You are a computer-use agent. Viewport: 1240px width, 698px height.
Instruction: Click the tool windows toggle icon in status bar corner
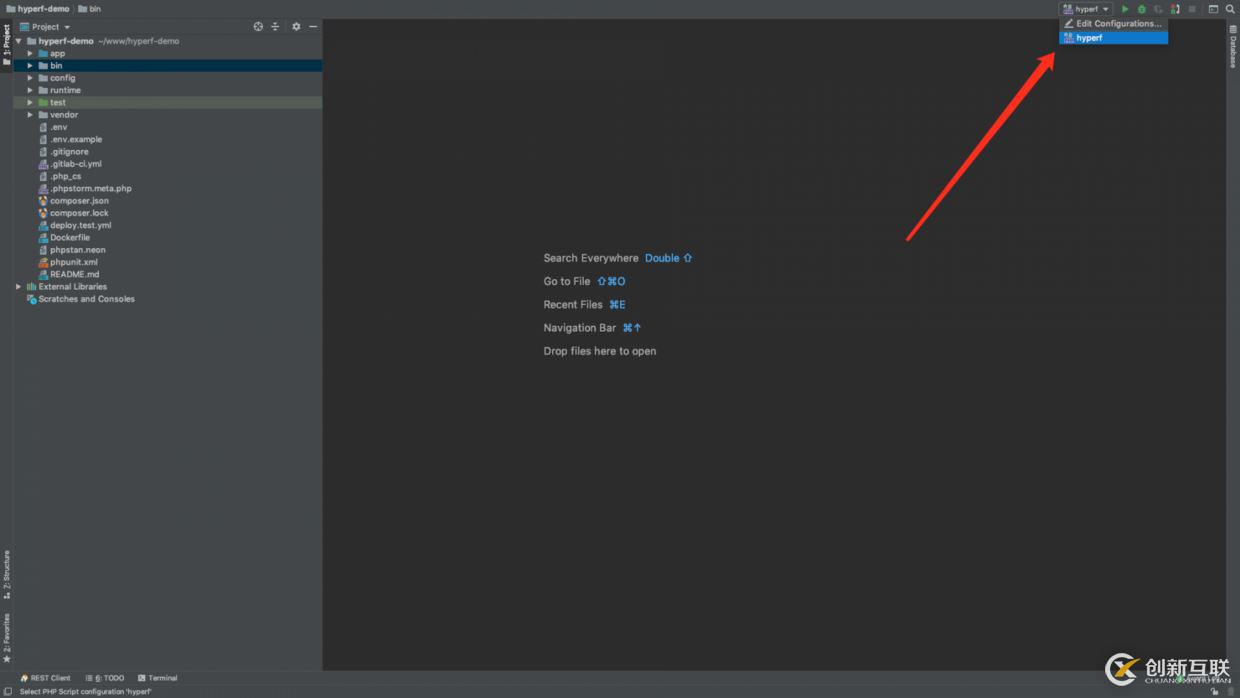pos(7,691)
